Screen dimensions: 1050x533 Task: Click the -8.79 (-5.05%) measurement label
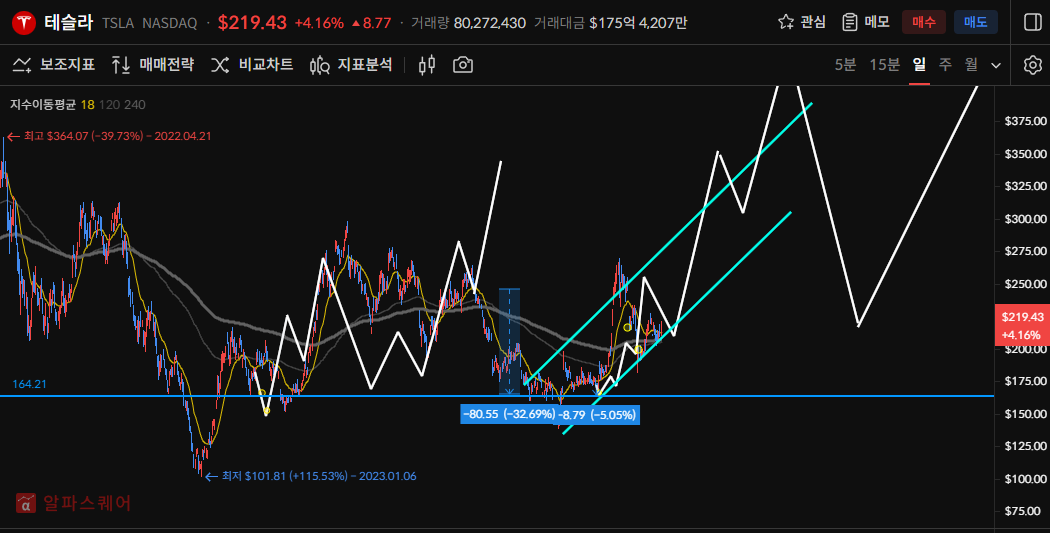click(597, 415)
